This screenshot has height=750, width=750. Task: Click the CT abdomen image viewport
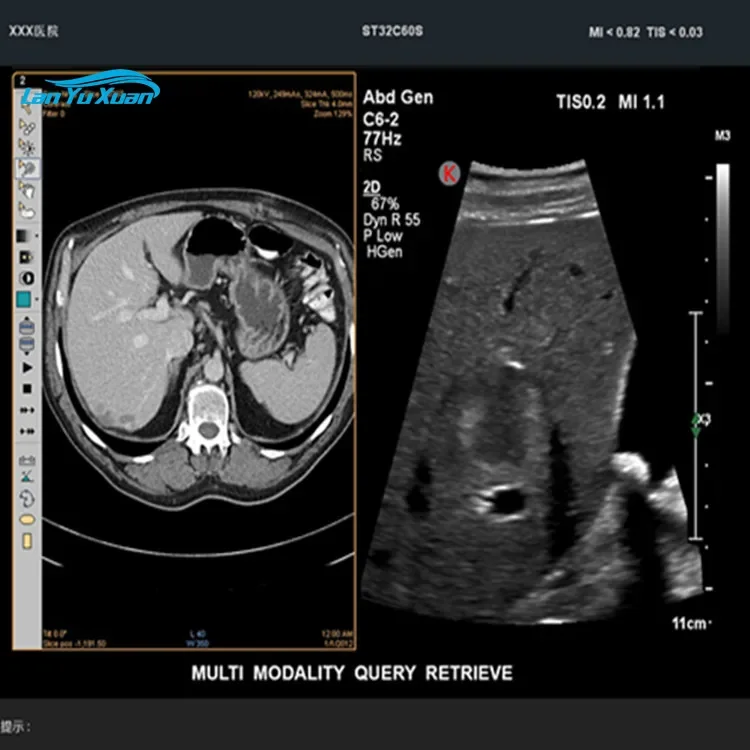pyautogui.click(x=198, y=361)
